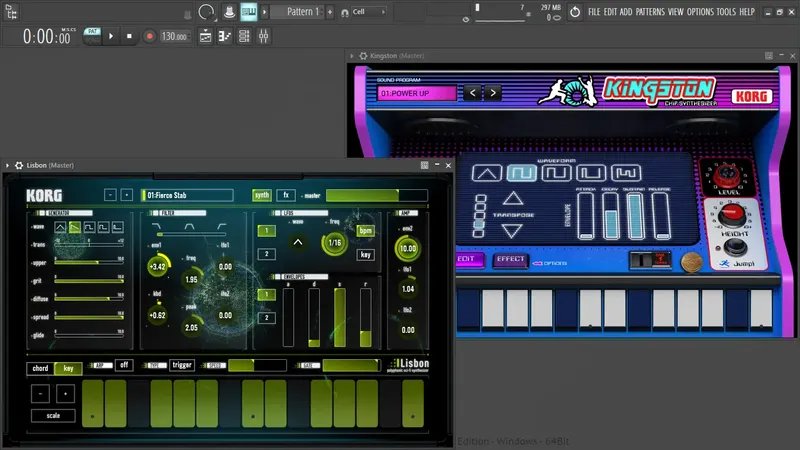
Task: Open the PATTERNS menu
Action: pos(650,12)
